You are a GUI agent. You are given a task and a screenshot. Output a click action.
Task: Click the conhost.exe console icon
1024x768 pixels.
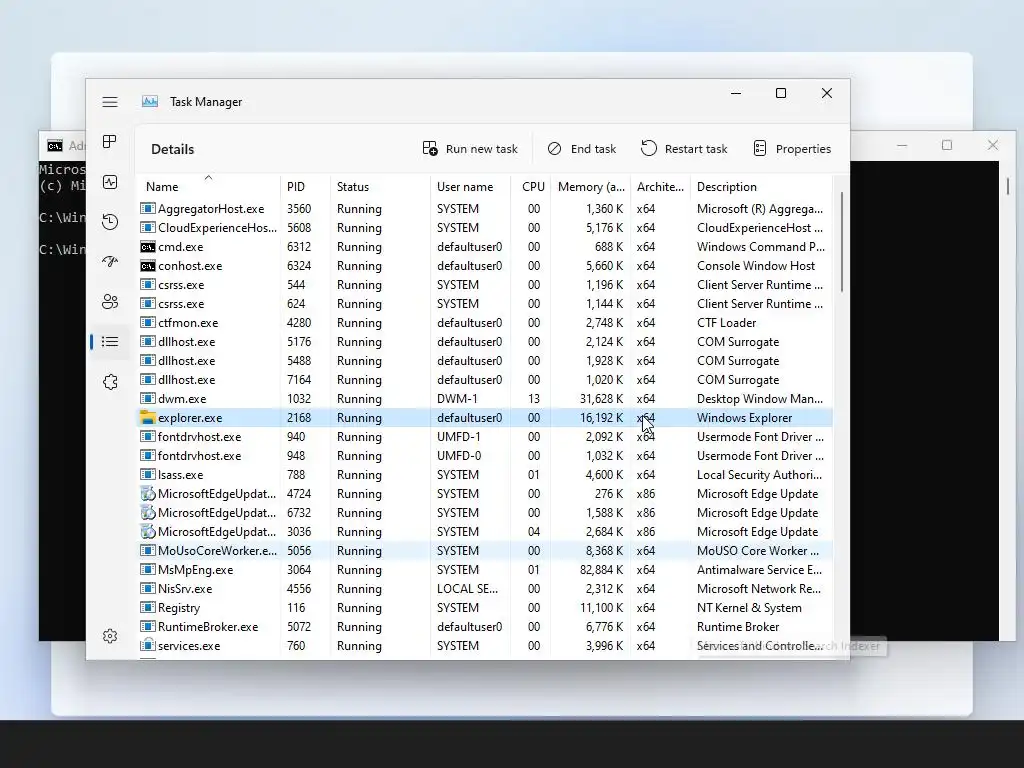(x=148, y=266)
